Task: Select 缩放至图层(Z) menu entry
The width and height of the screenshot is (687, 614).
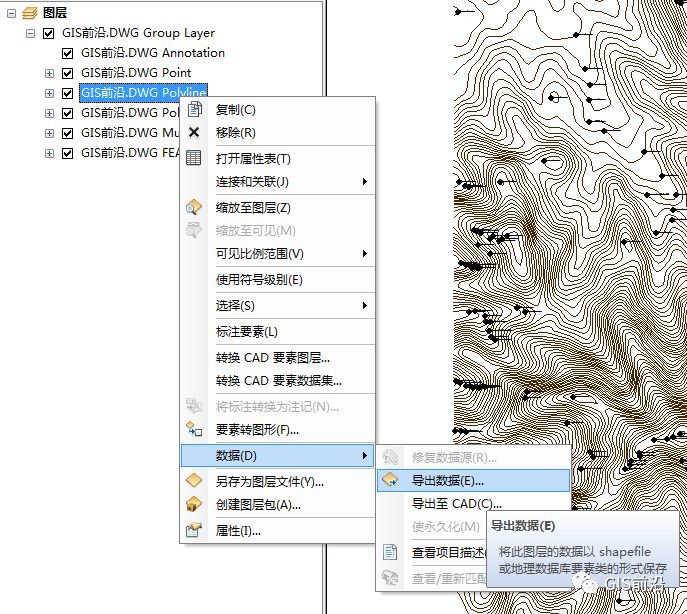Action: (278, 208)
